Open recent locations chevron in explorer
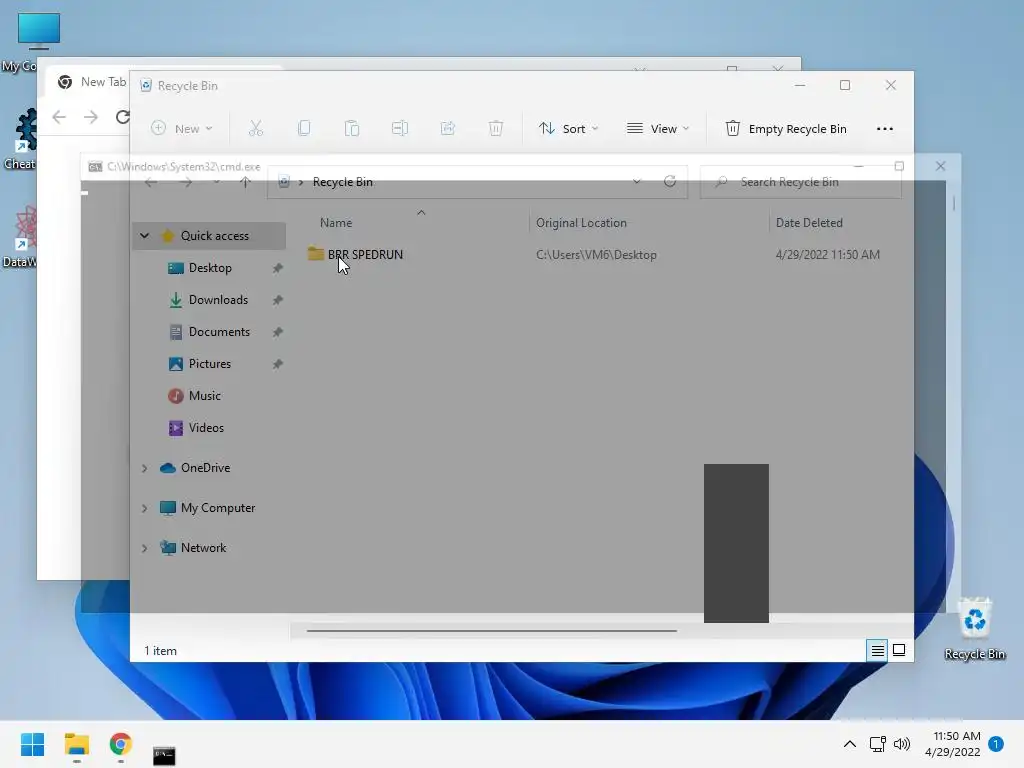 point(217,182)
